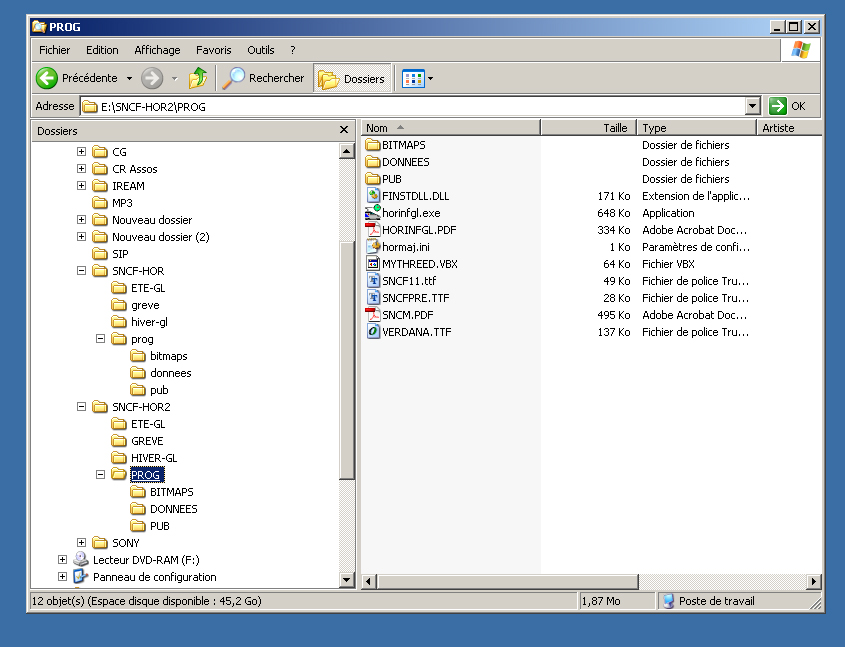Select the horinfgl.exe application icon
The width and height of the screenshot is (845, 647).
click(373, 213)
